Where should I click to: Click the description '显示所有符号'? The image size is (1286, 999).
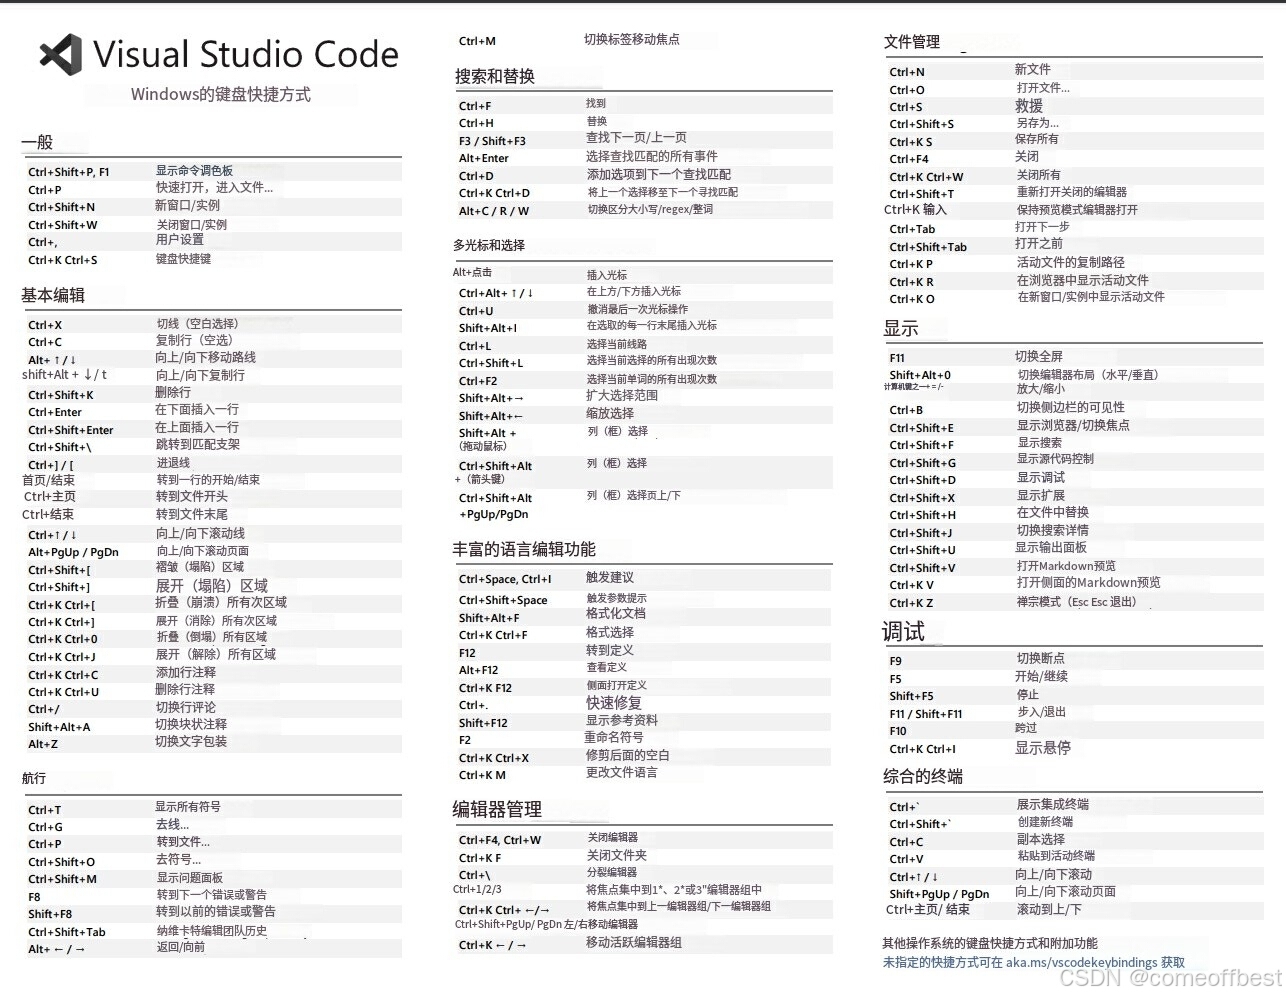188,806
